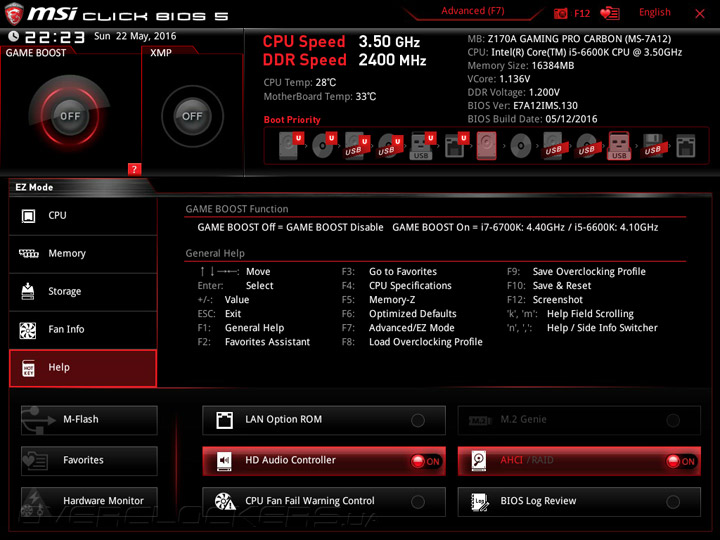The image size is (720, 540).
Task: Click the red question mark under GAME BOOST
Action: (x=134, y=169)
